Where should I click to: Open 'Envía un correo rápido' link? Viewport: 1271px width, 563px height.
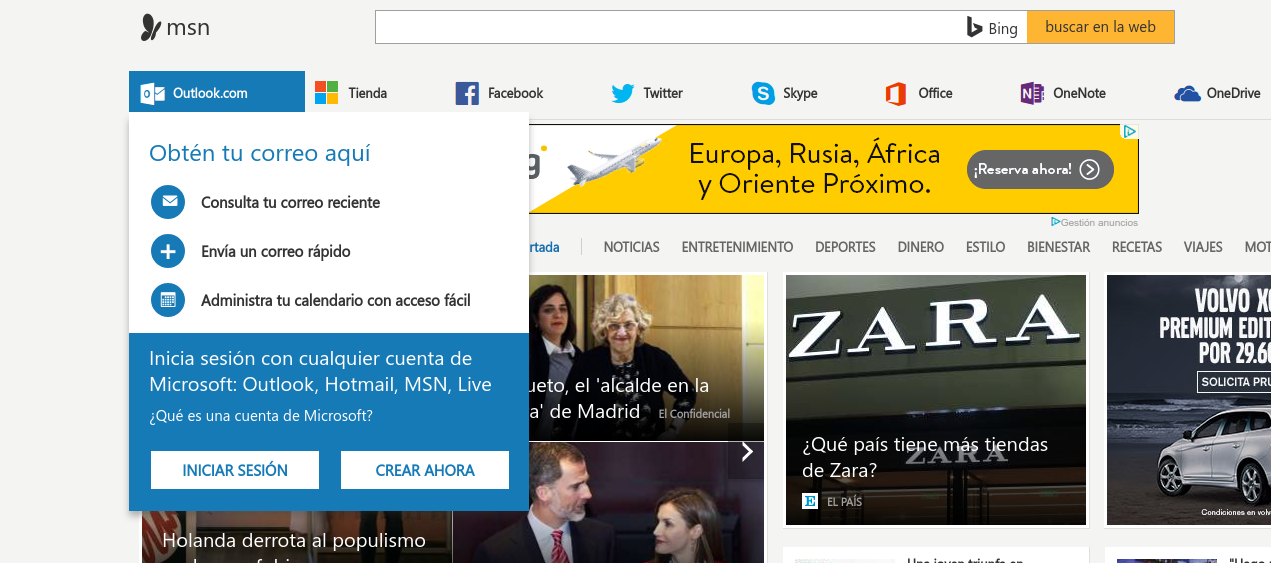pos(276,251)
